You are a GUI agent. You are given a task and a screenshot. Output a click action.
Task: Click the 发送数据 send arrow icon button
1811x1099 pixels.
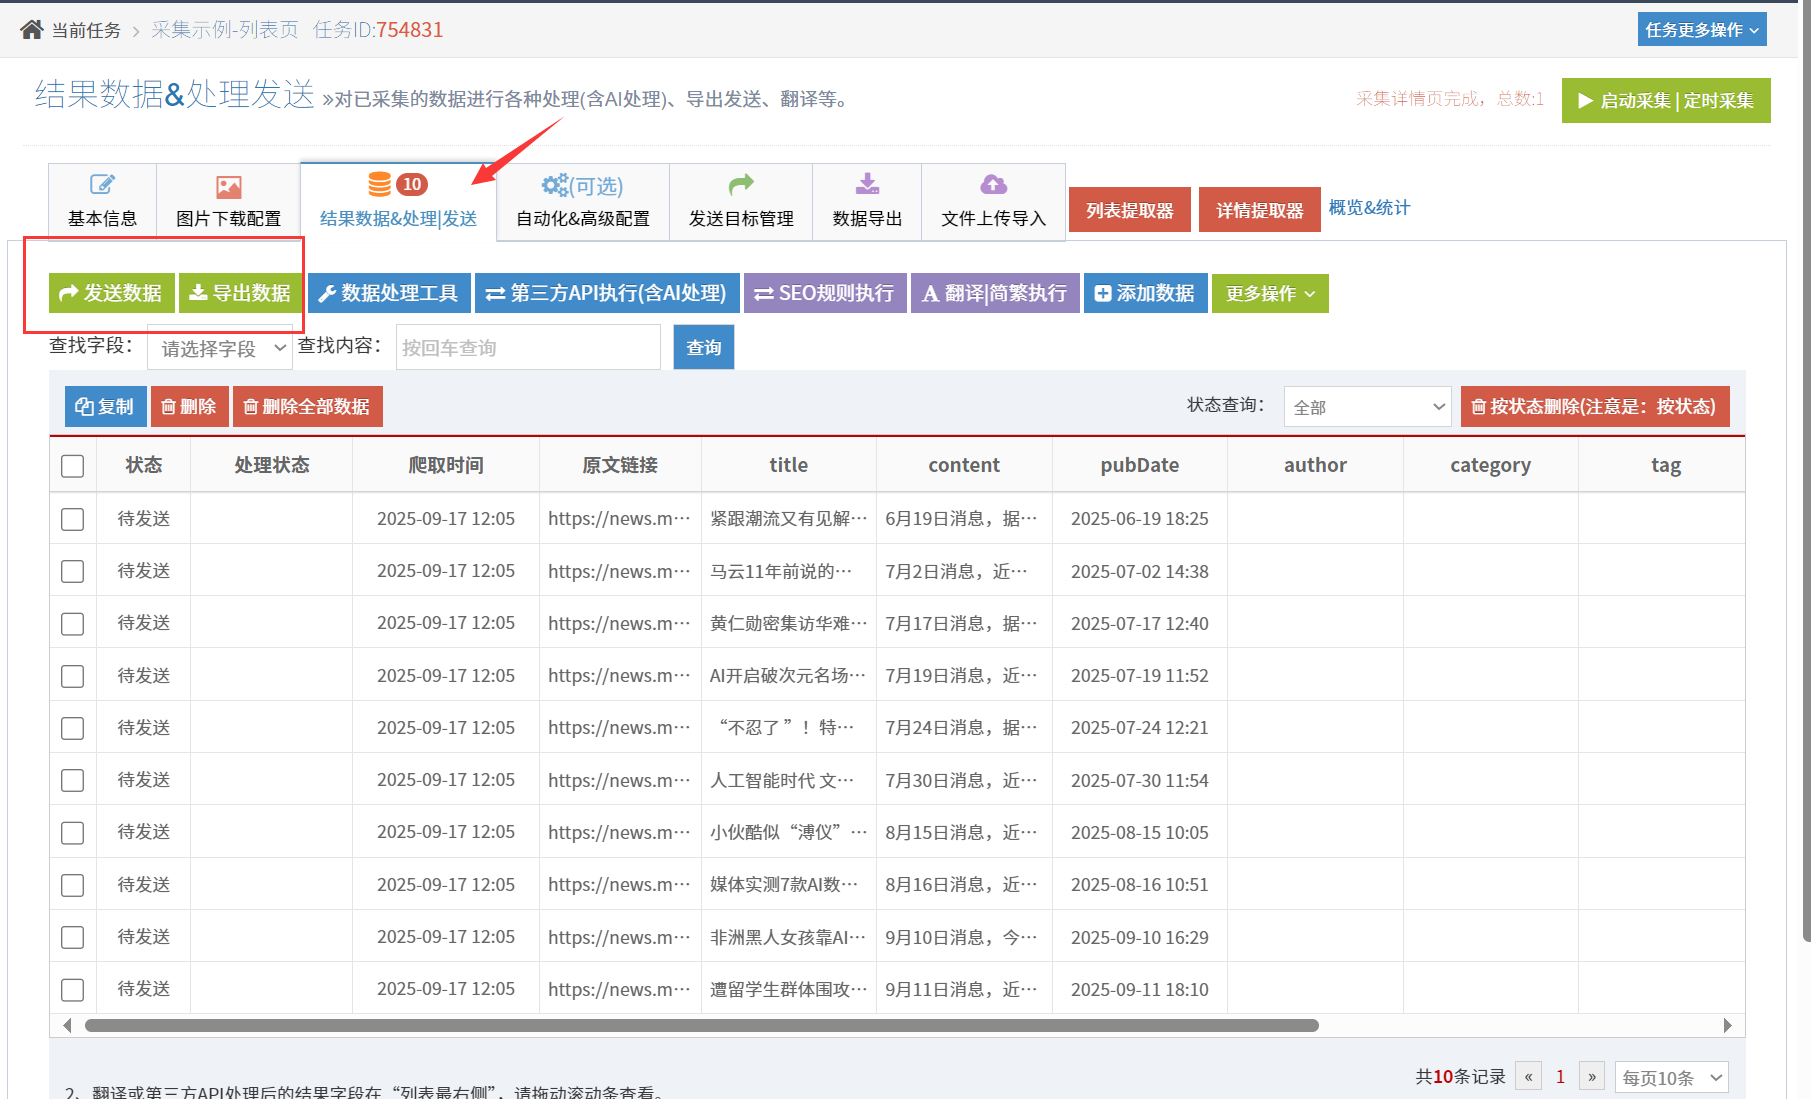111,293
